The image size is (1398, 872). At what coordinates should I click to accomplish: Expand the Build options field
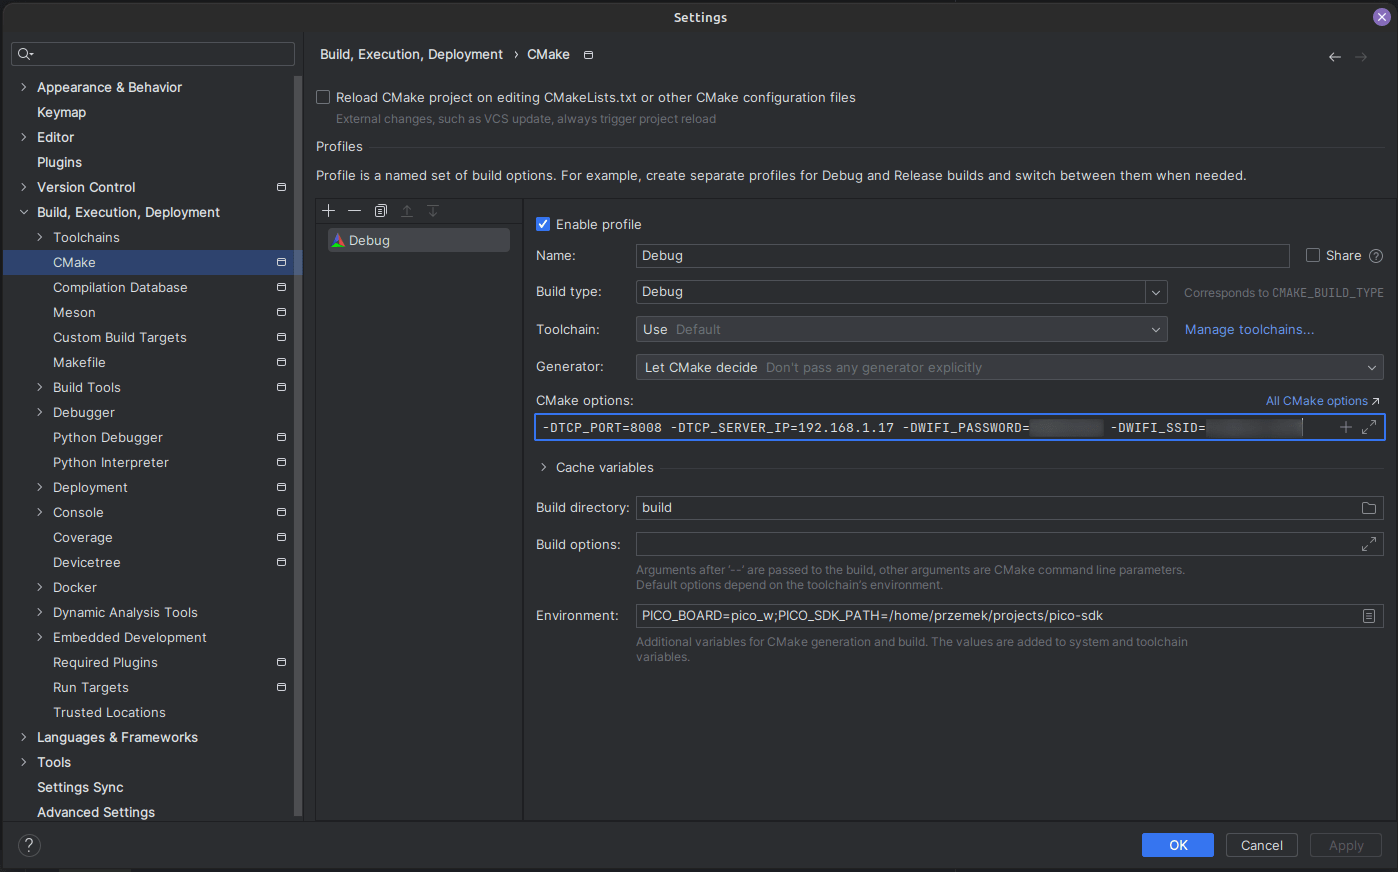point(1369,544)
